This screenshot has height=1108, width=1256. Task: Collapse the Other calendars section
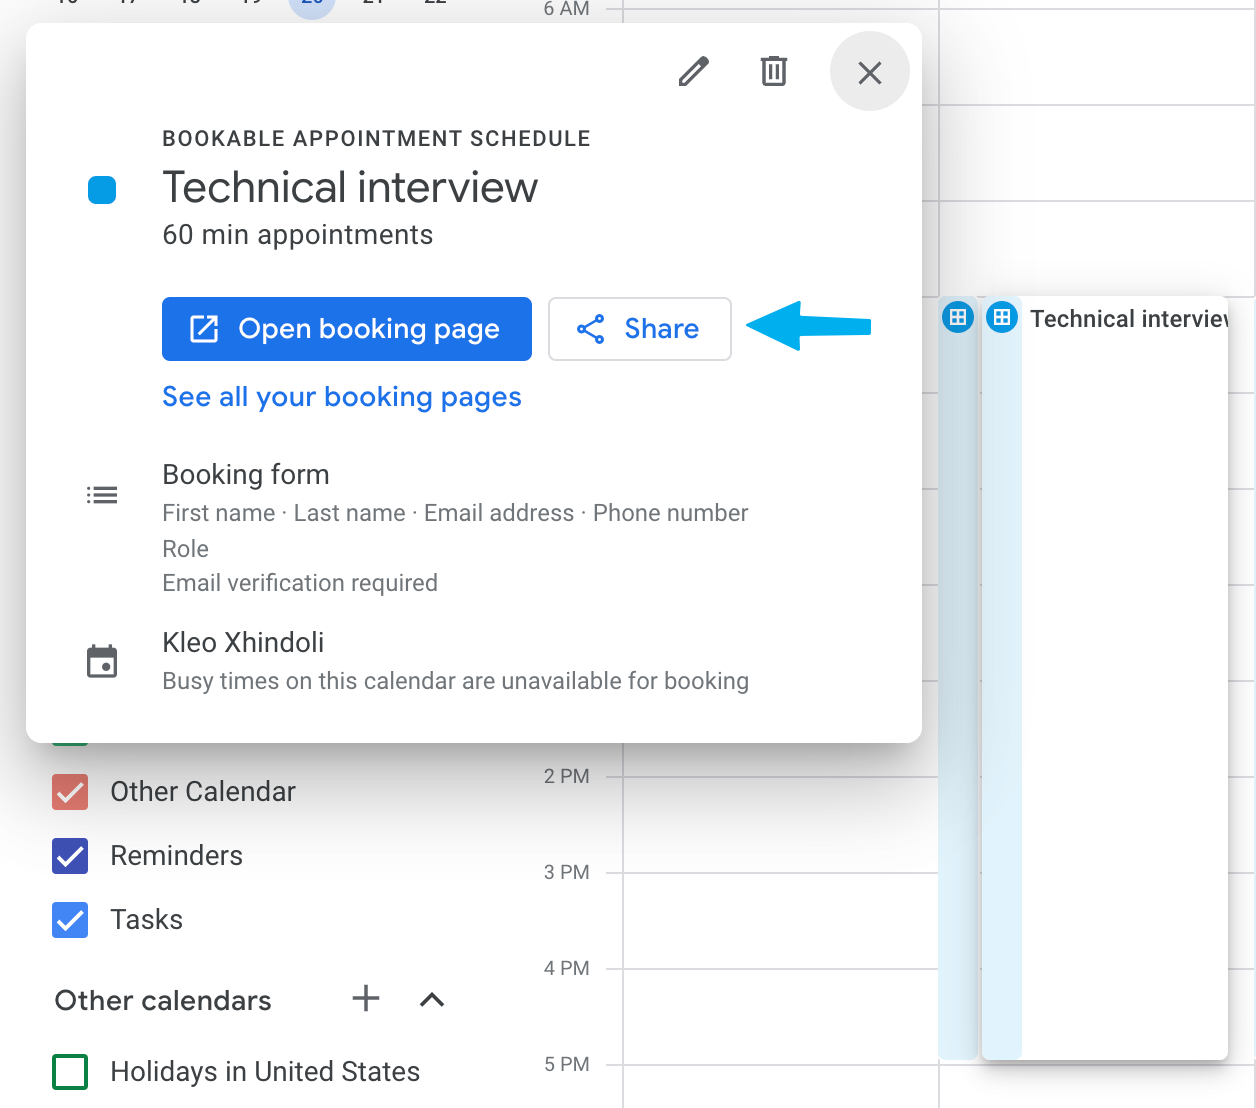click(x=430, y=999)
